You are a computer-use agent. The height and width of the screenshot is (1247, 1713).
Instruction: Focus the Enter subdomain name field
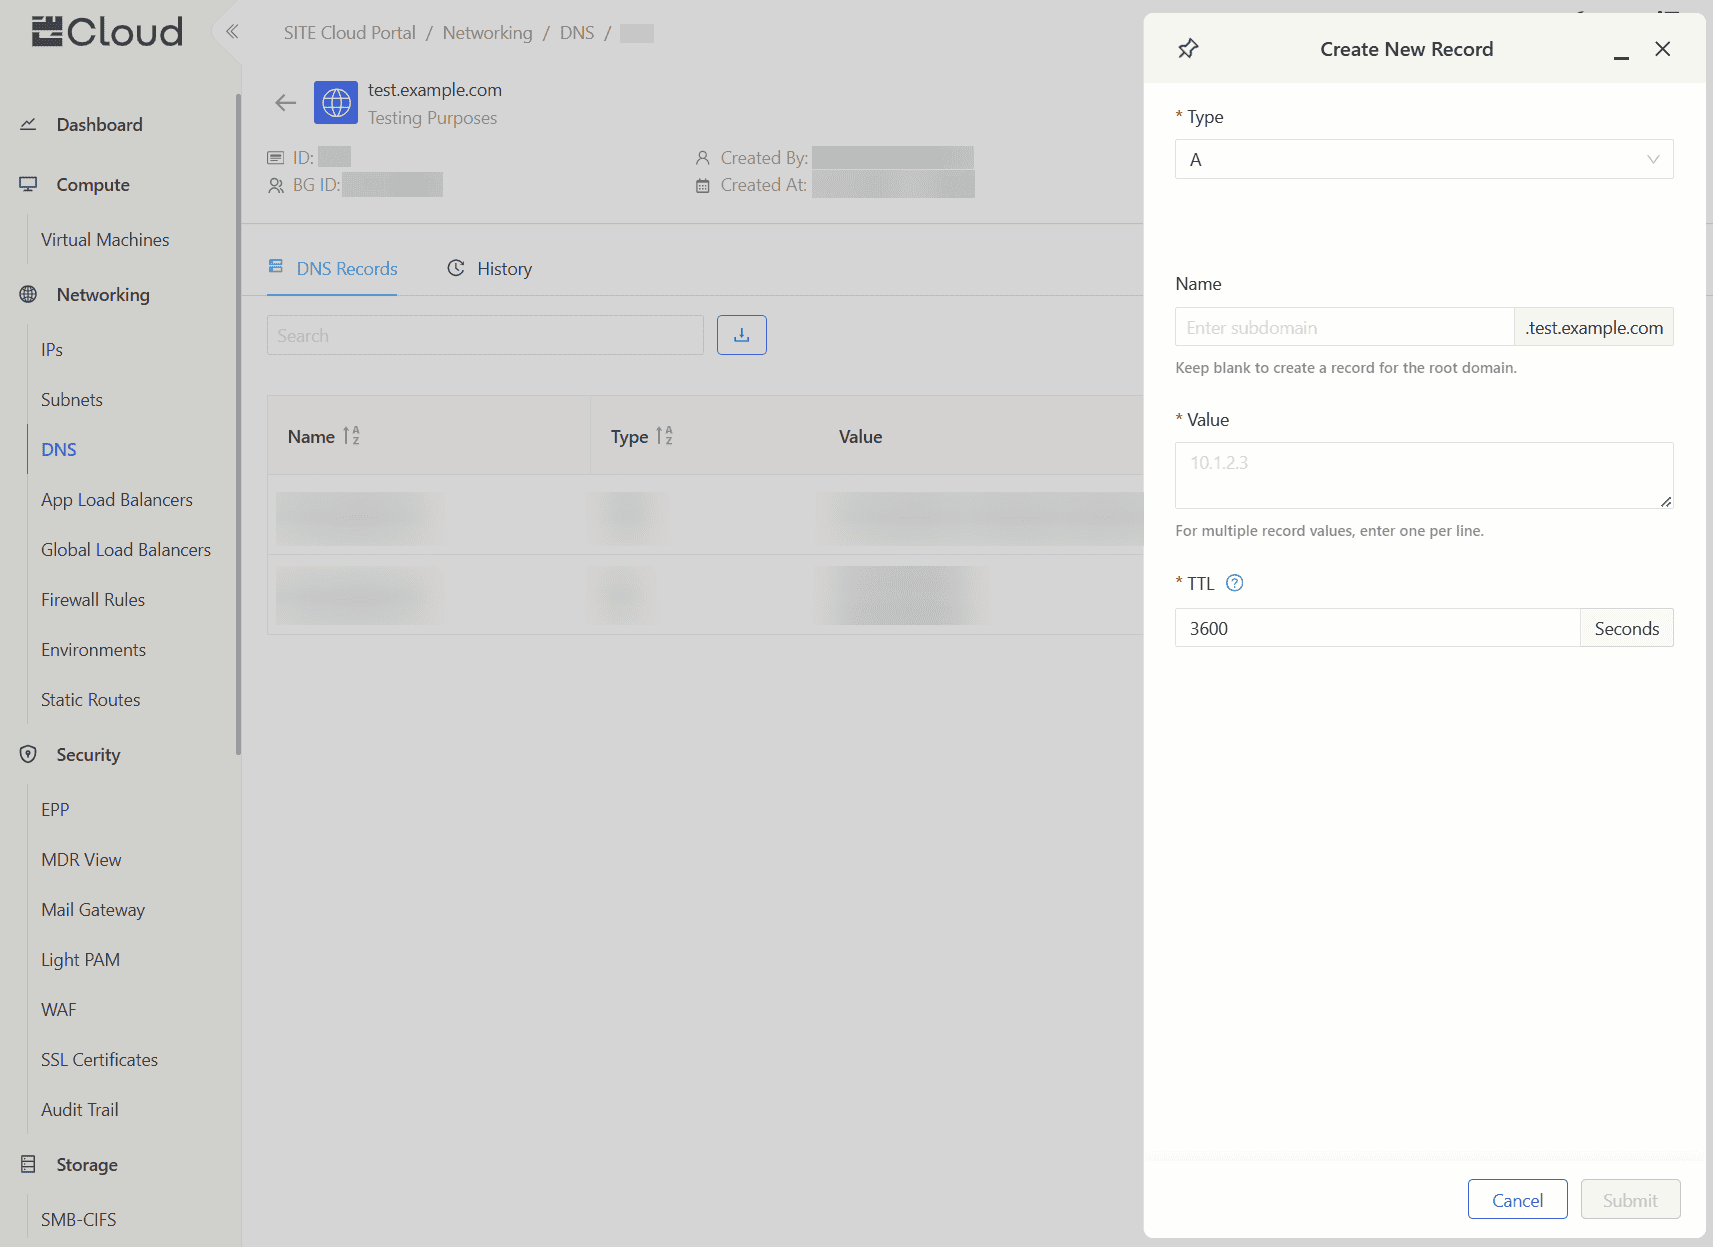[1344, 328]
